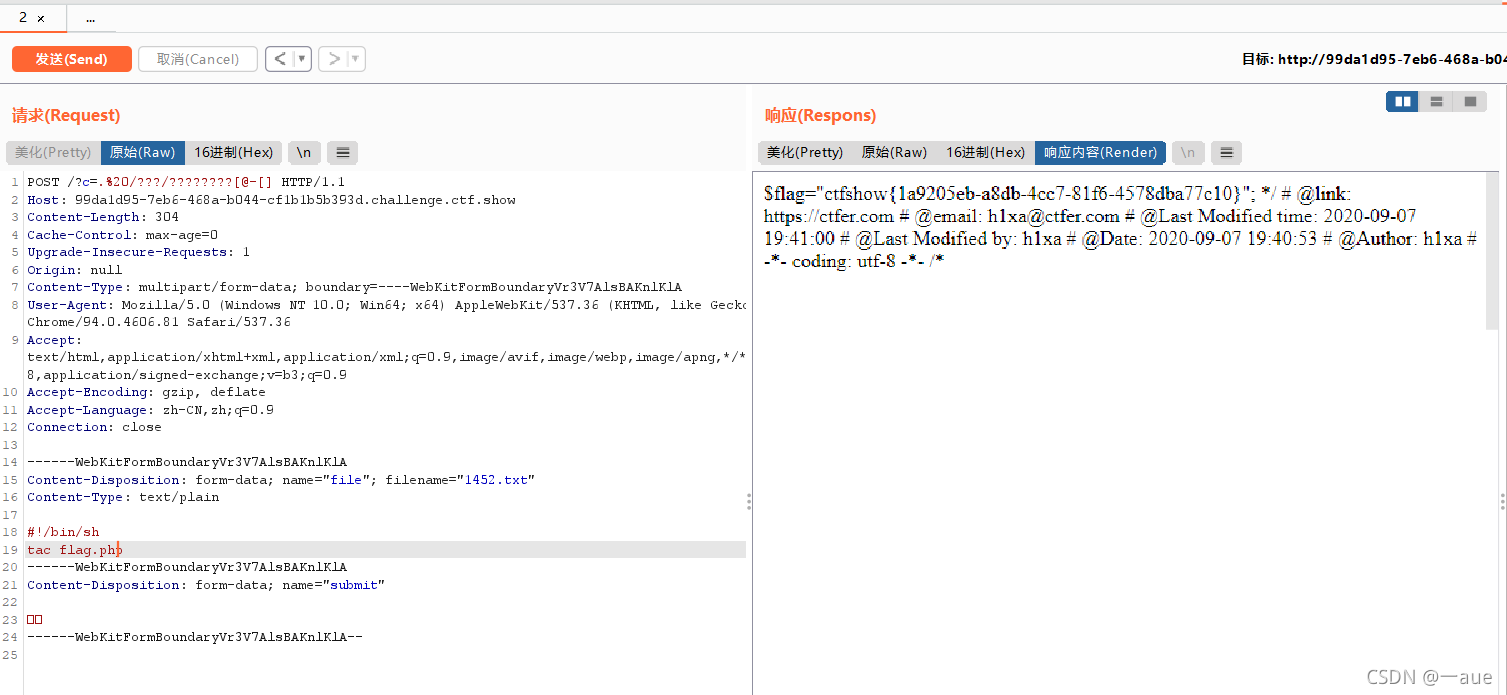This screenshot has height=695, width=1507.
Task: Select the side-by-side layout icon
Action: point(1402,101)
